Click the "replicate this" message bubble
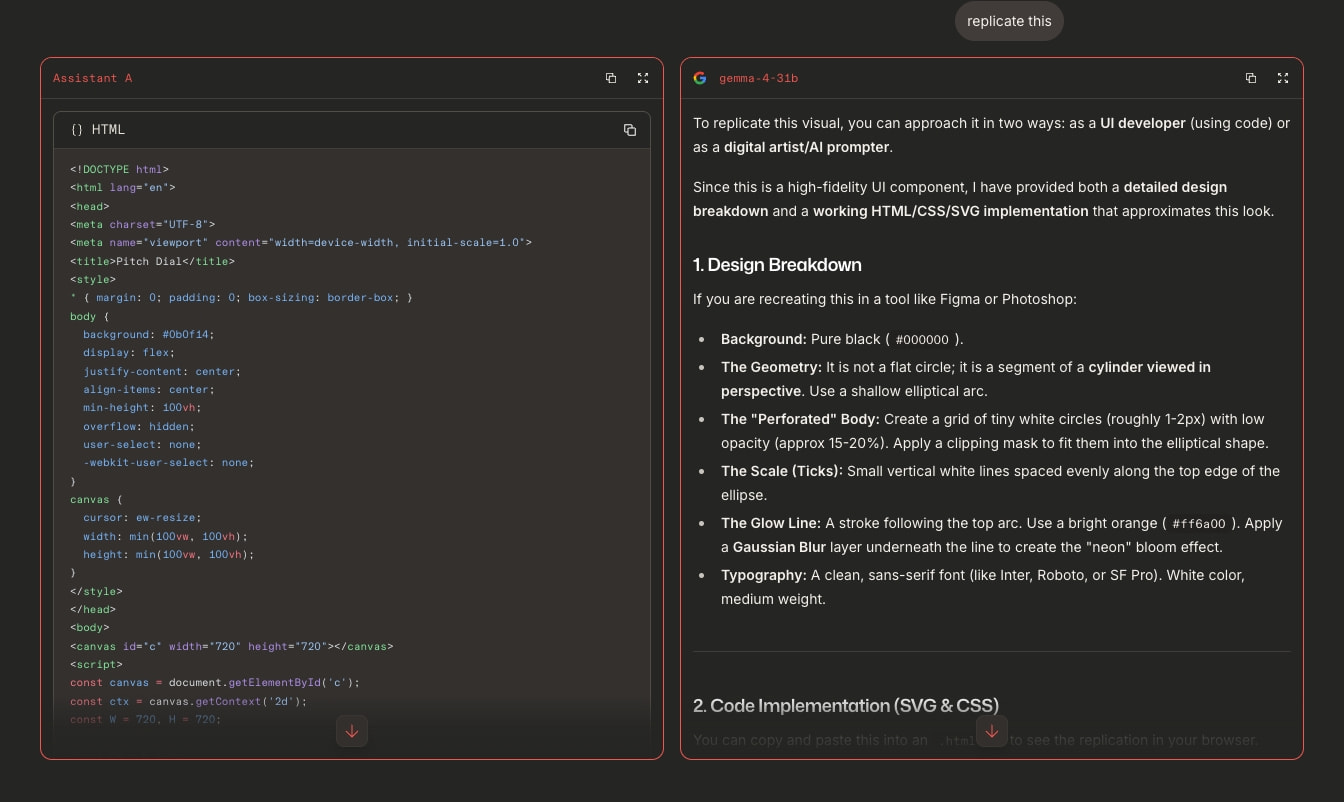The width and height of the screenshot is (1344, 802). (x=1010, y=21)
